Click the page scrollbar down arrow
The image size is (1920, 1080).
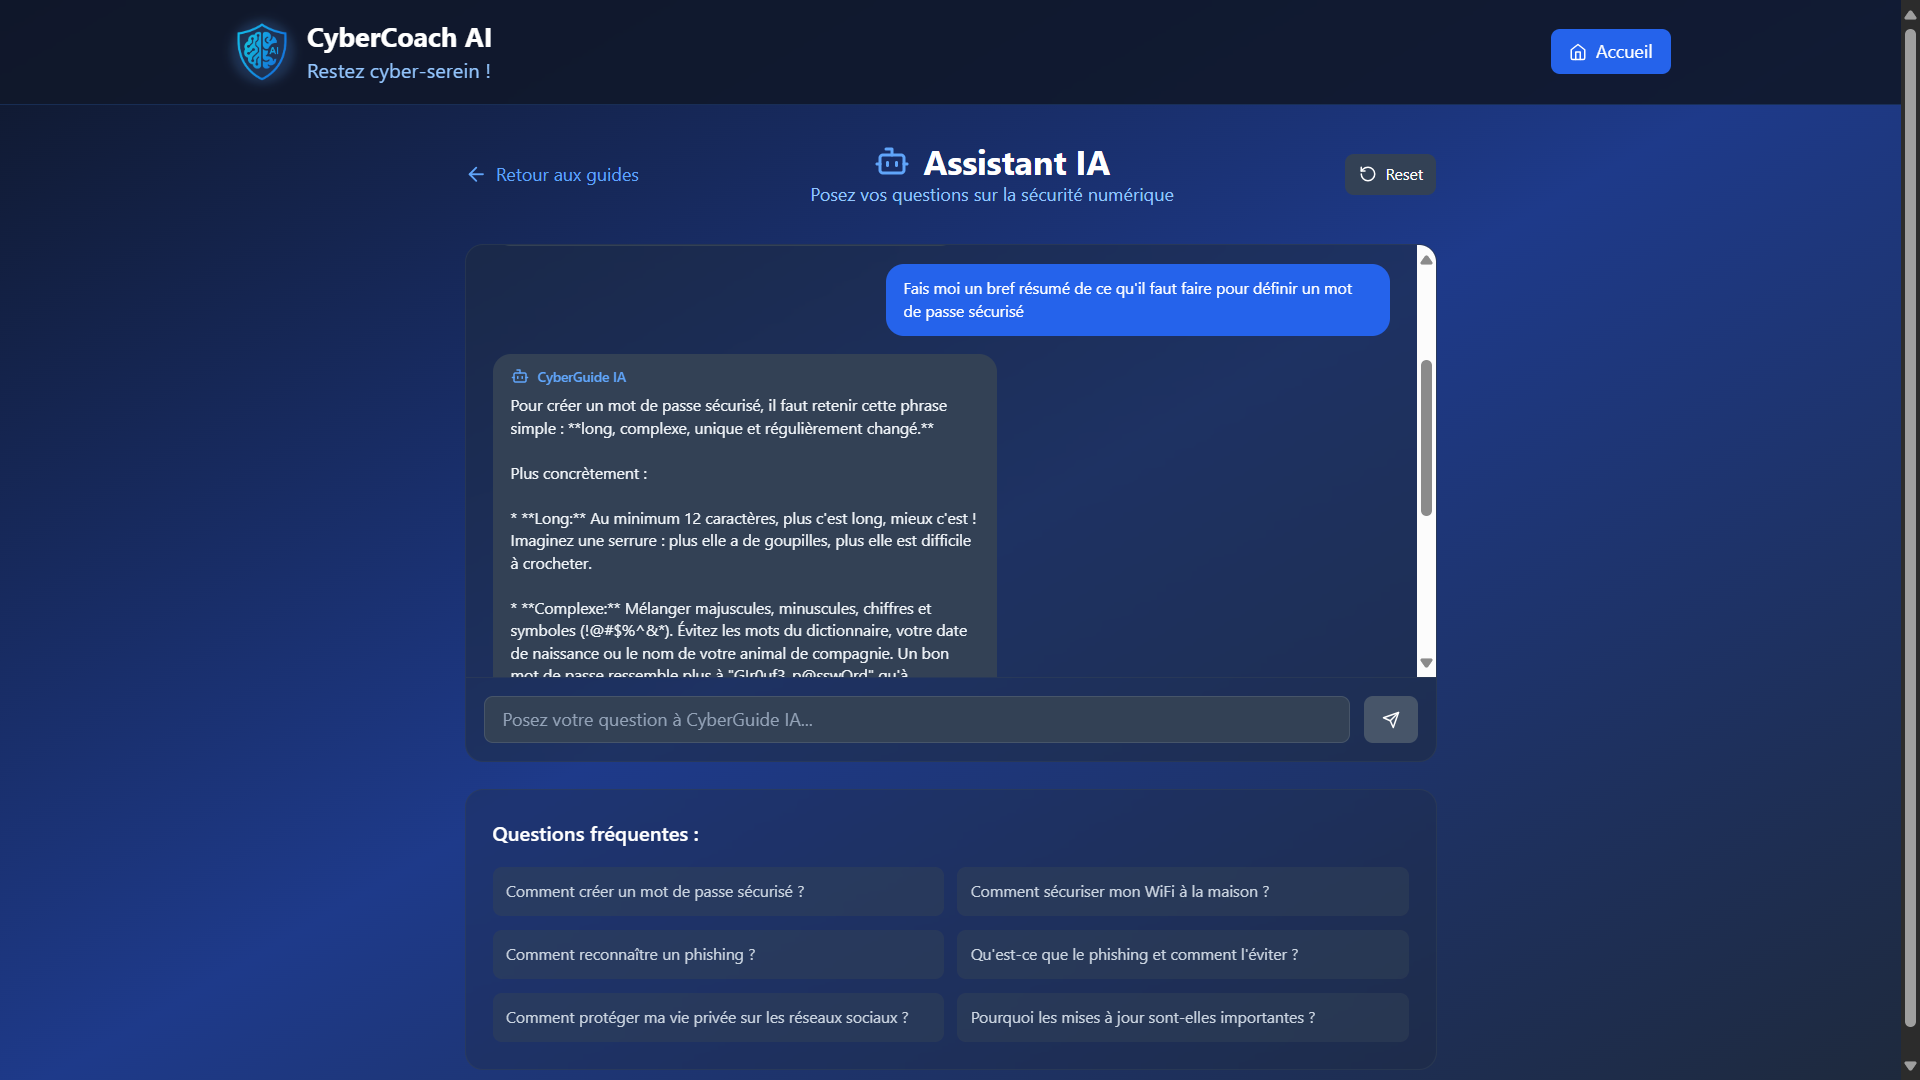point(1910,1066)
